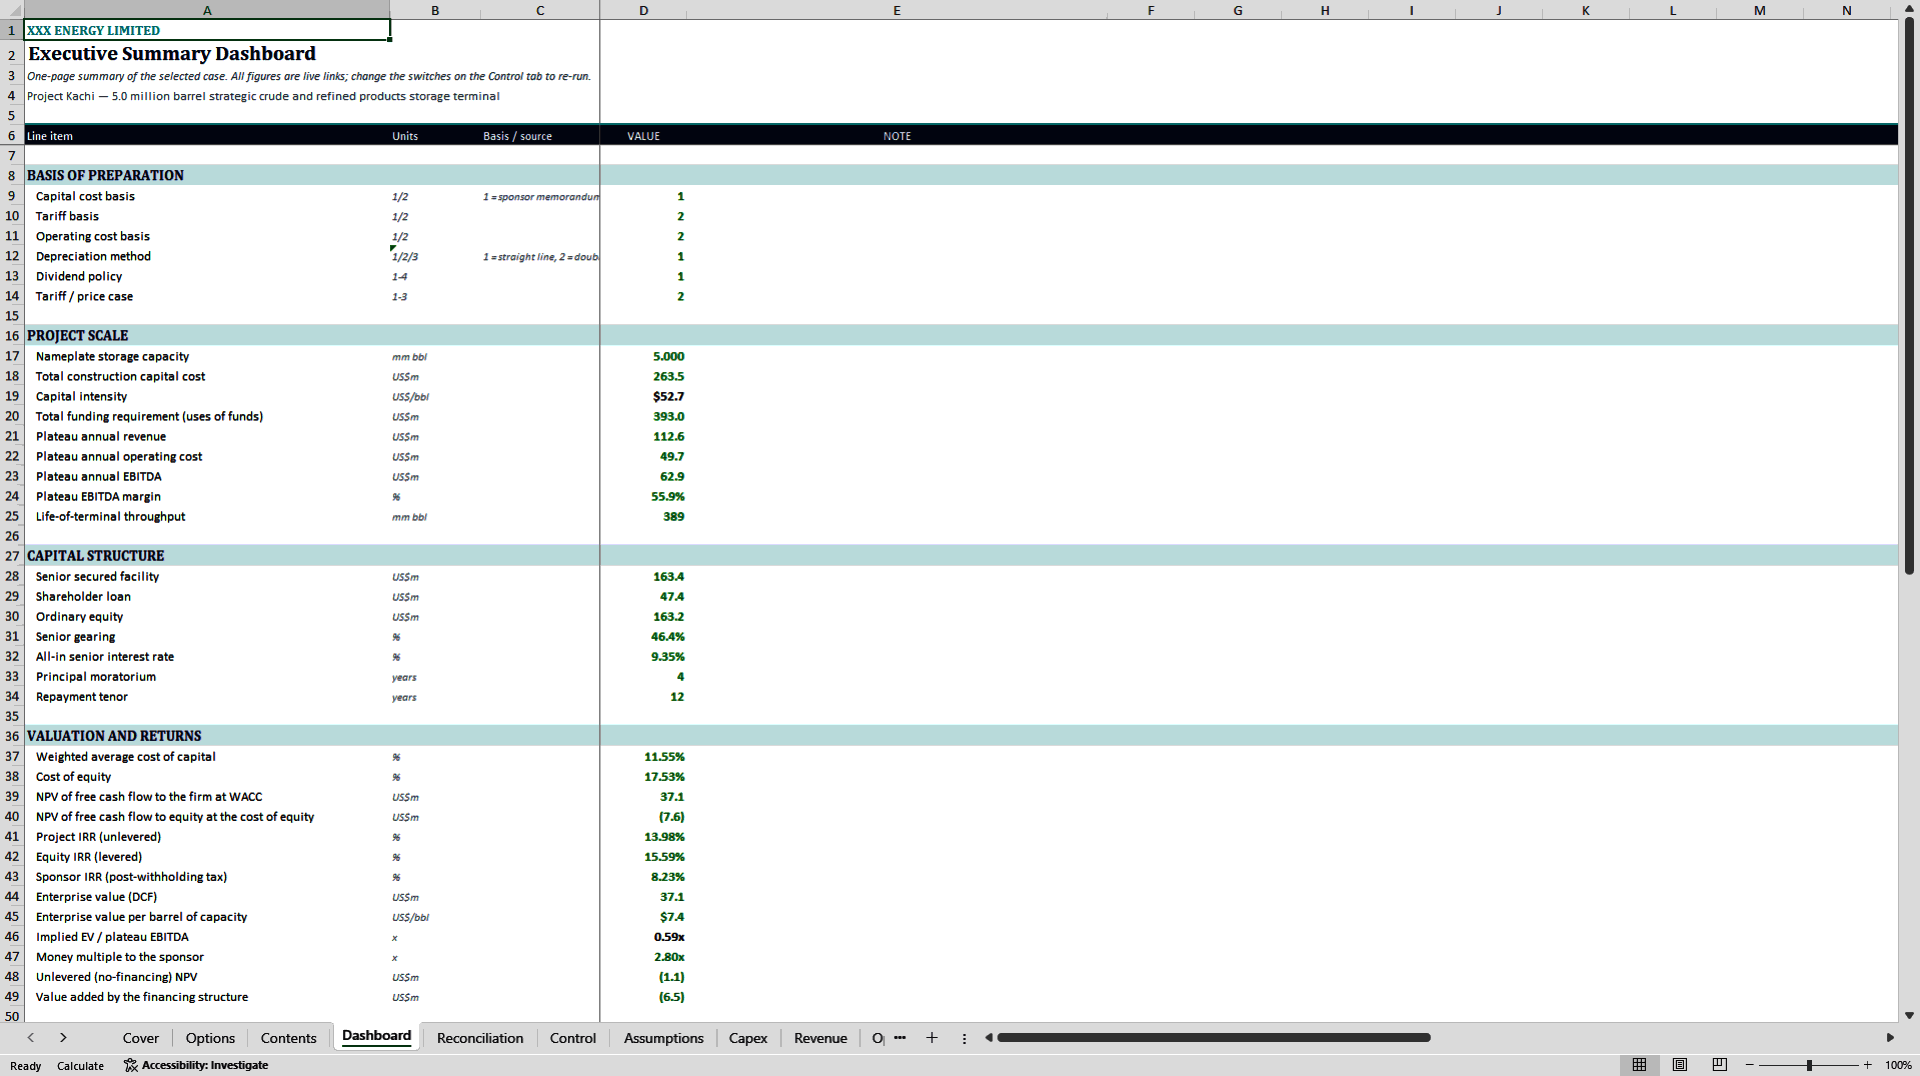1920x1076 pixels.
Task: Click the Calculate button in status bar
Action: 80,1066
